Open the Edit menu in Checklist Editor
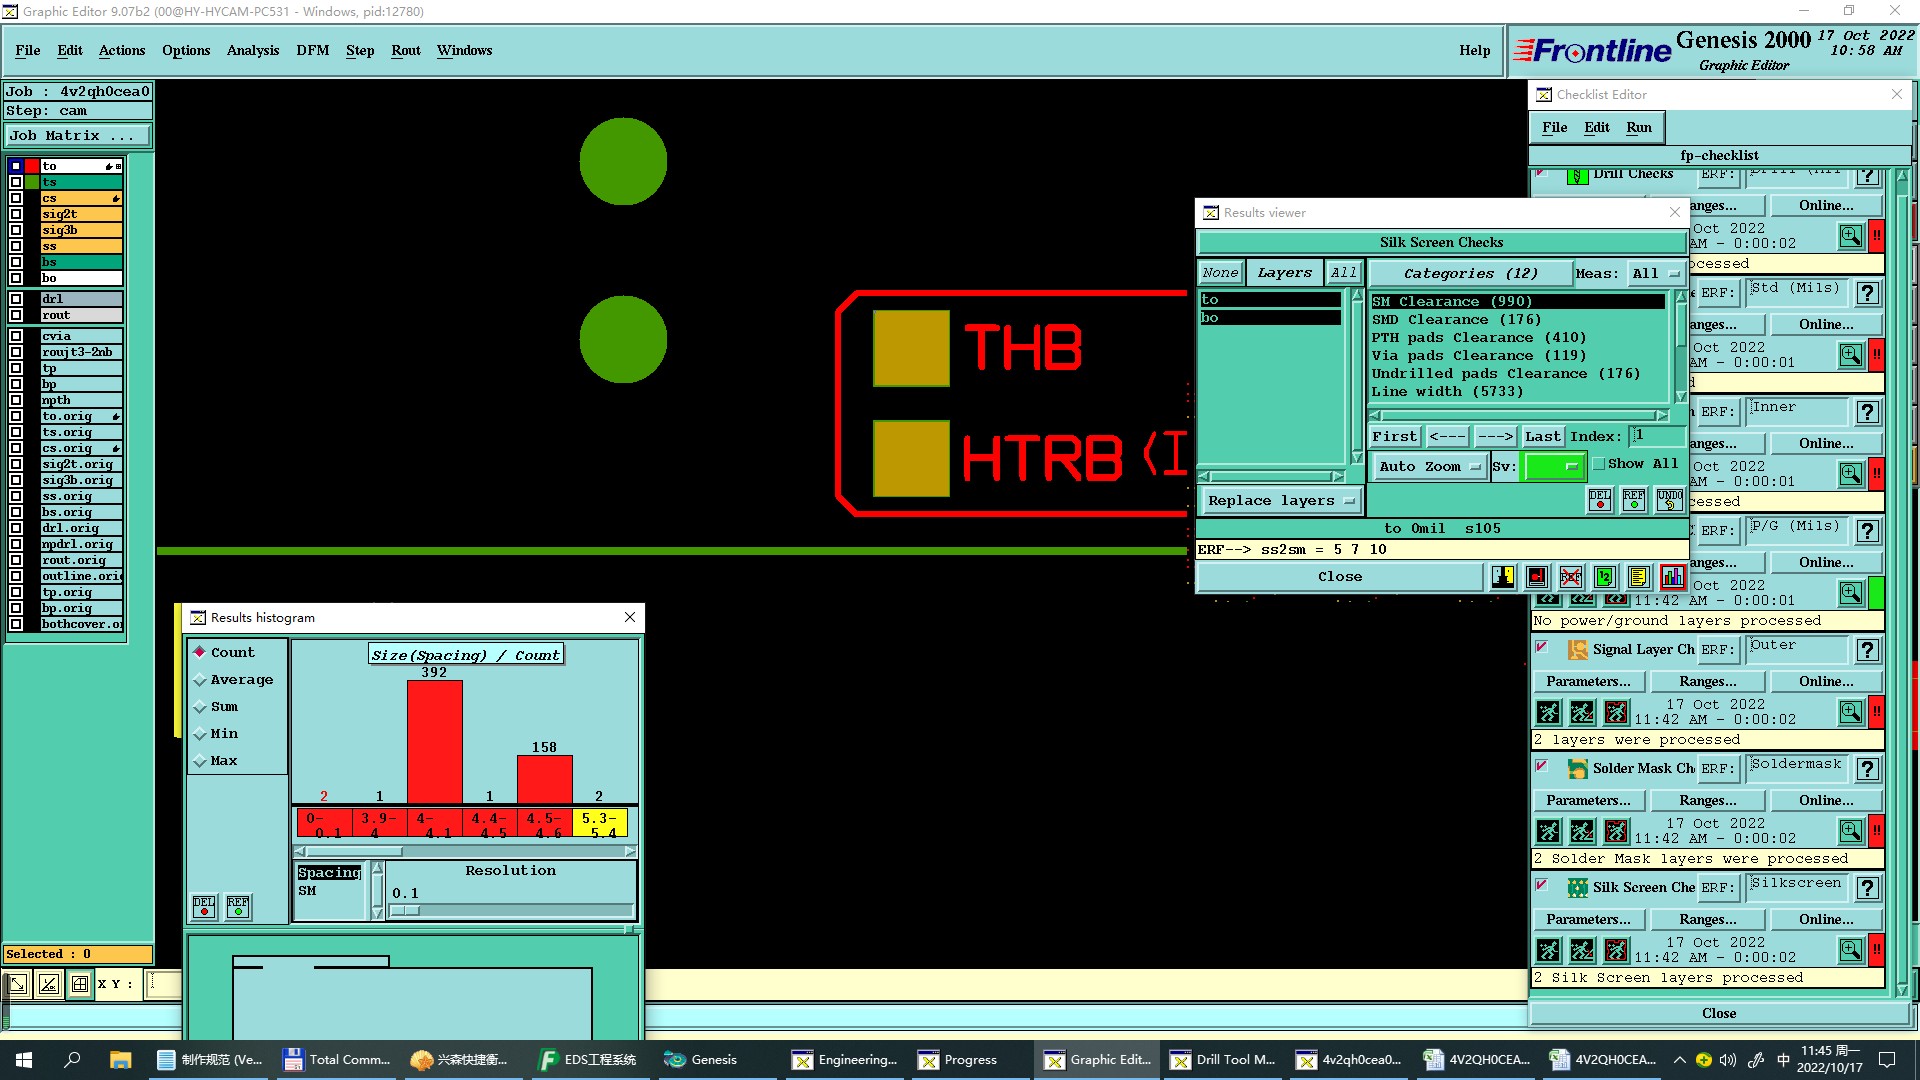 pos(1597,127)
